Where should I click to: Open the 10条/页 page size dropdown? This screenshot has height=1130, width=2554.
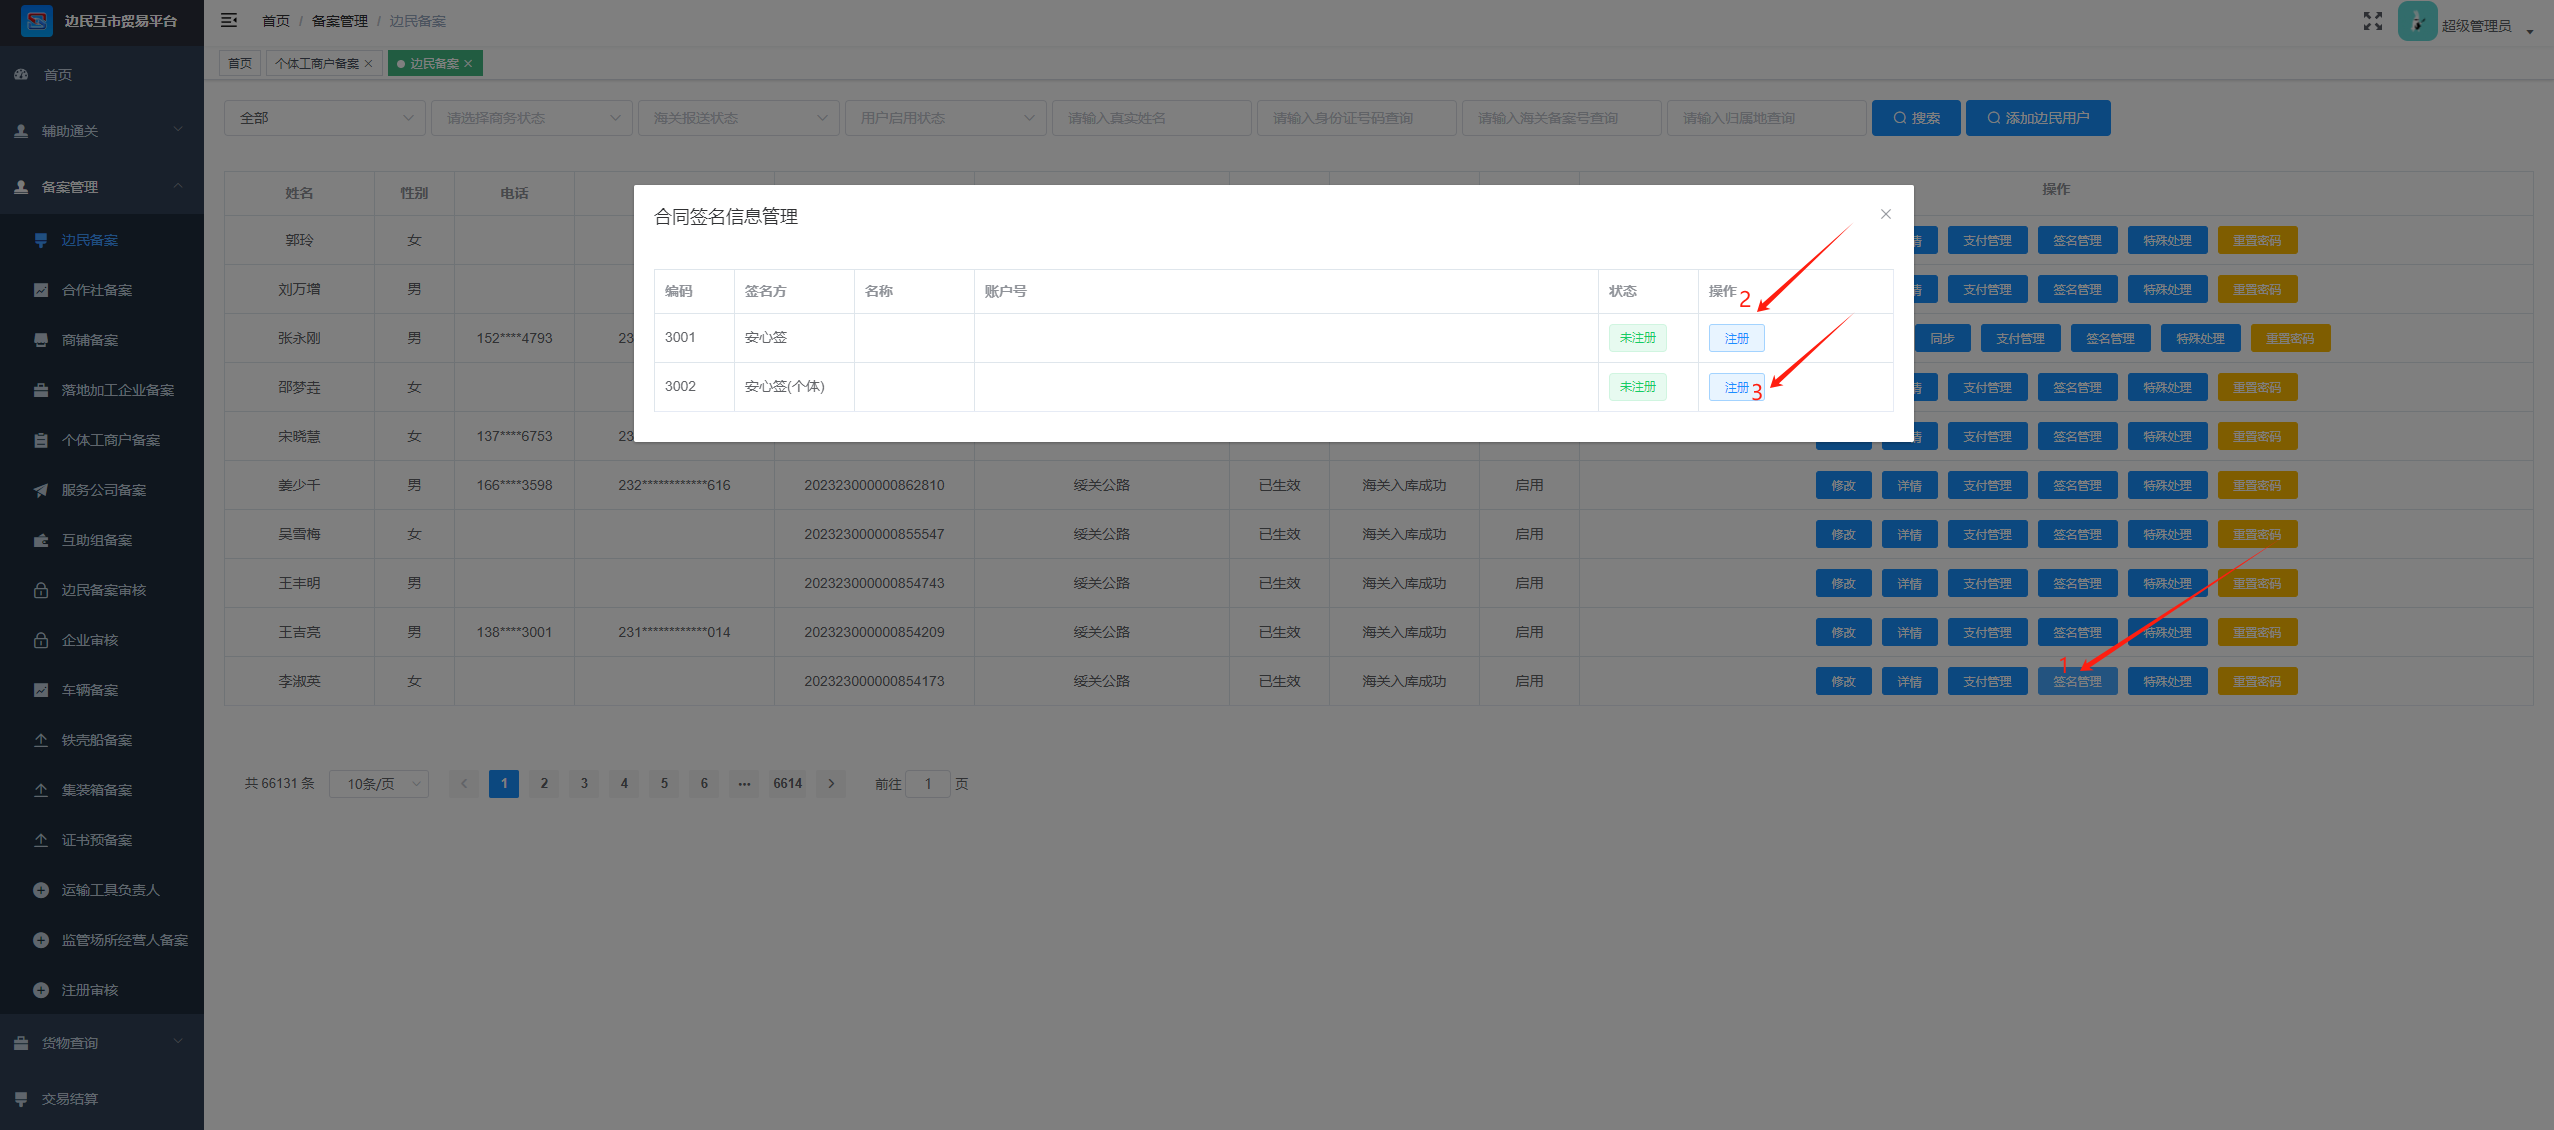pyautogui.click(x=381, y=784)
